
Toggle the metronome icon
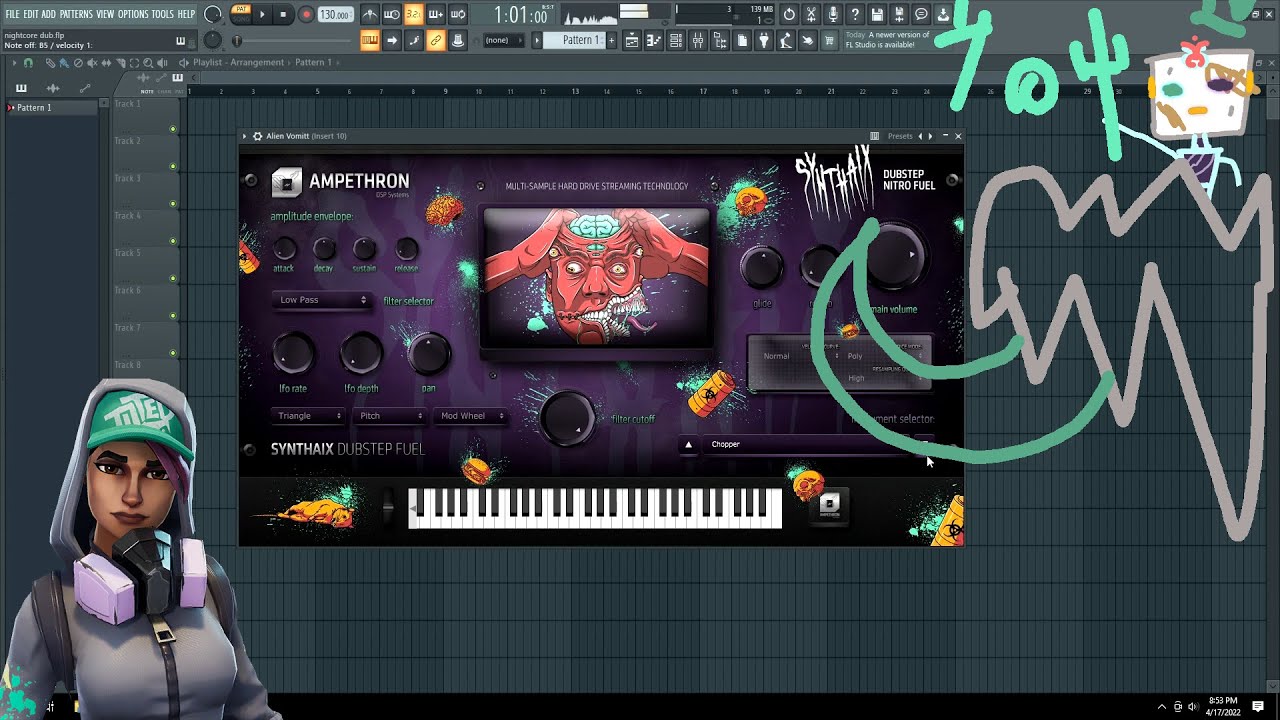point(370,15)
